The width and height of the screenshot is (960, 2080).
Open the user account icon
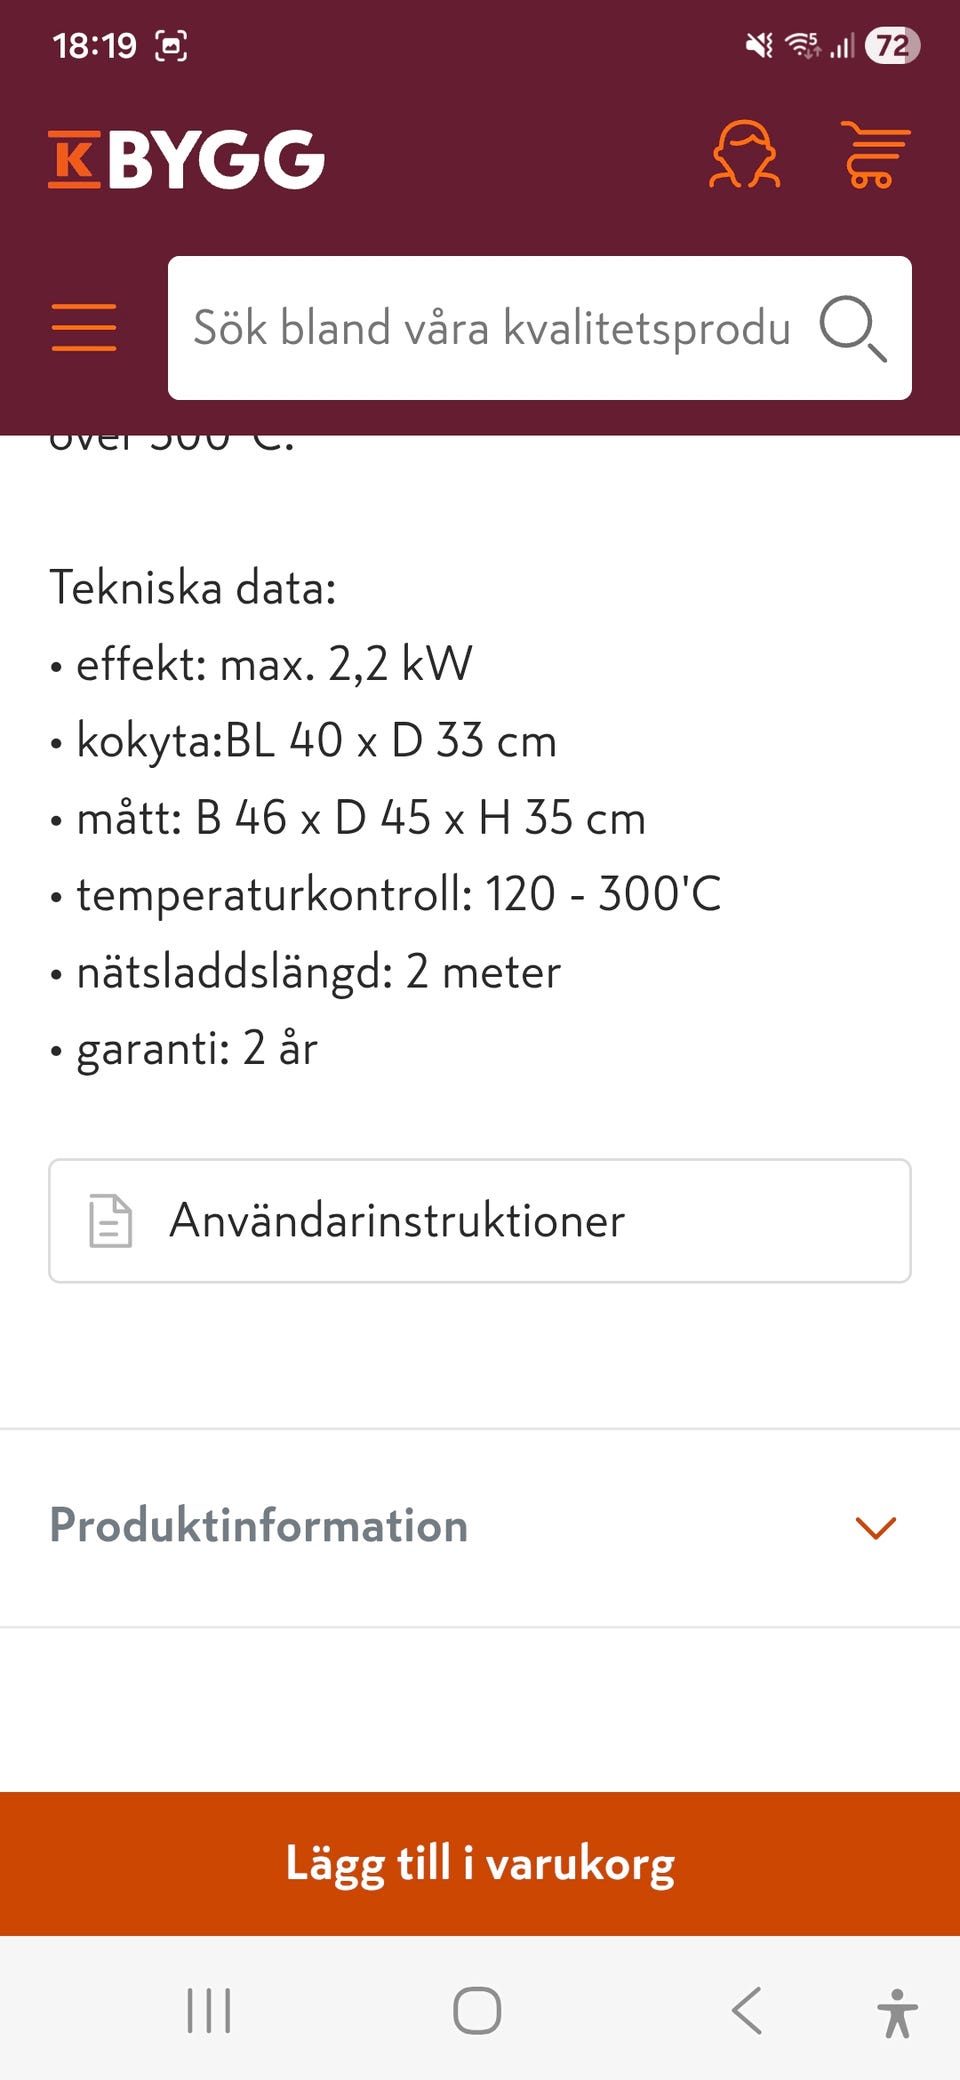click(744, 155)
